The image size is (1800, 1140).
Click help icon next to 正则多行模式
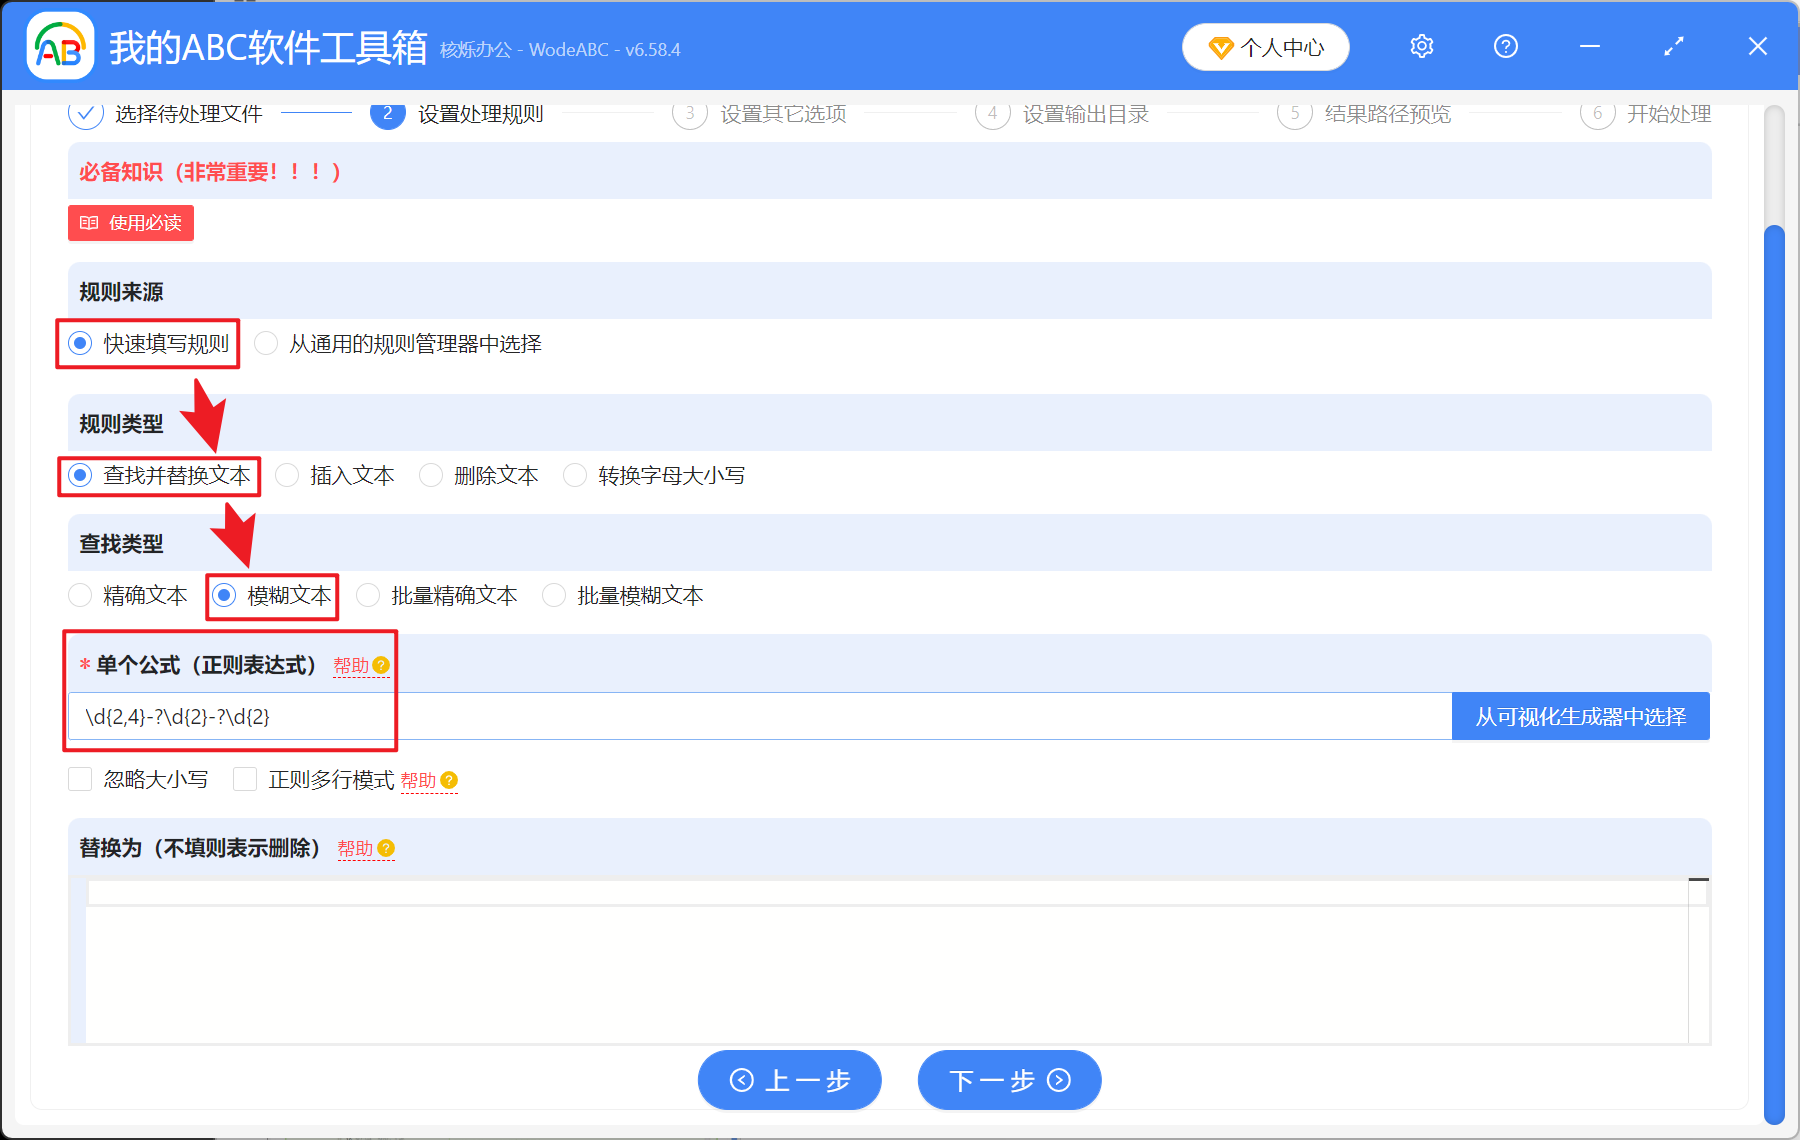pyautogui.click(x=449, y=782)
